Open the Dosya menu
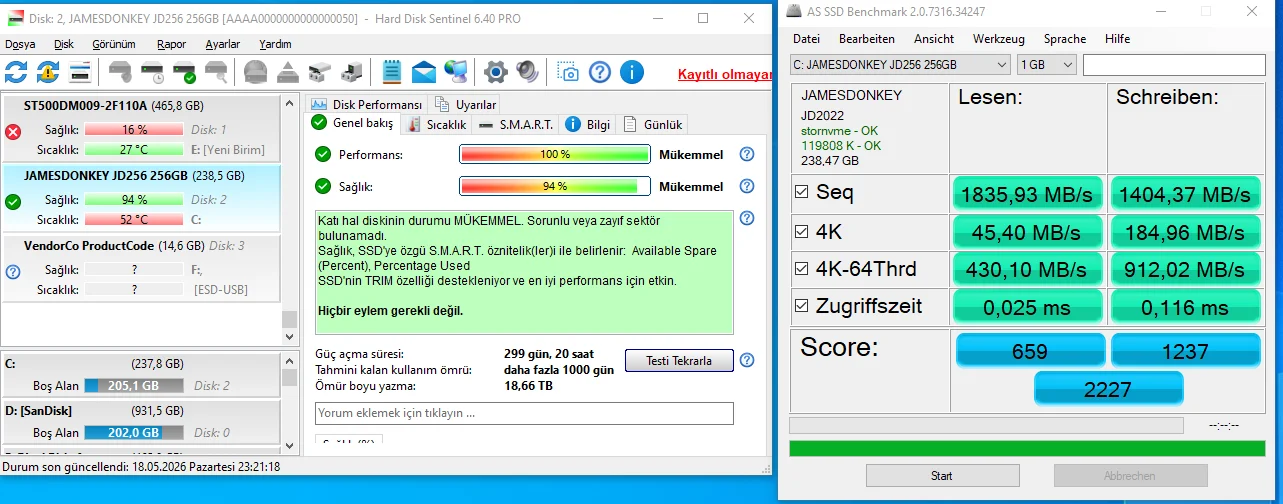This screenshot has width=1283, height=504. (20, 44)
